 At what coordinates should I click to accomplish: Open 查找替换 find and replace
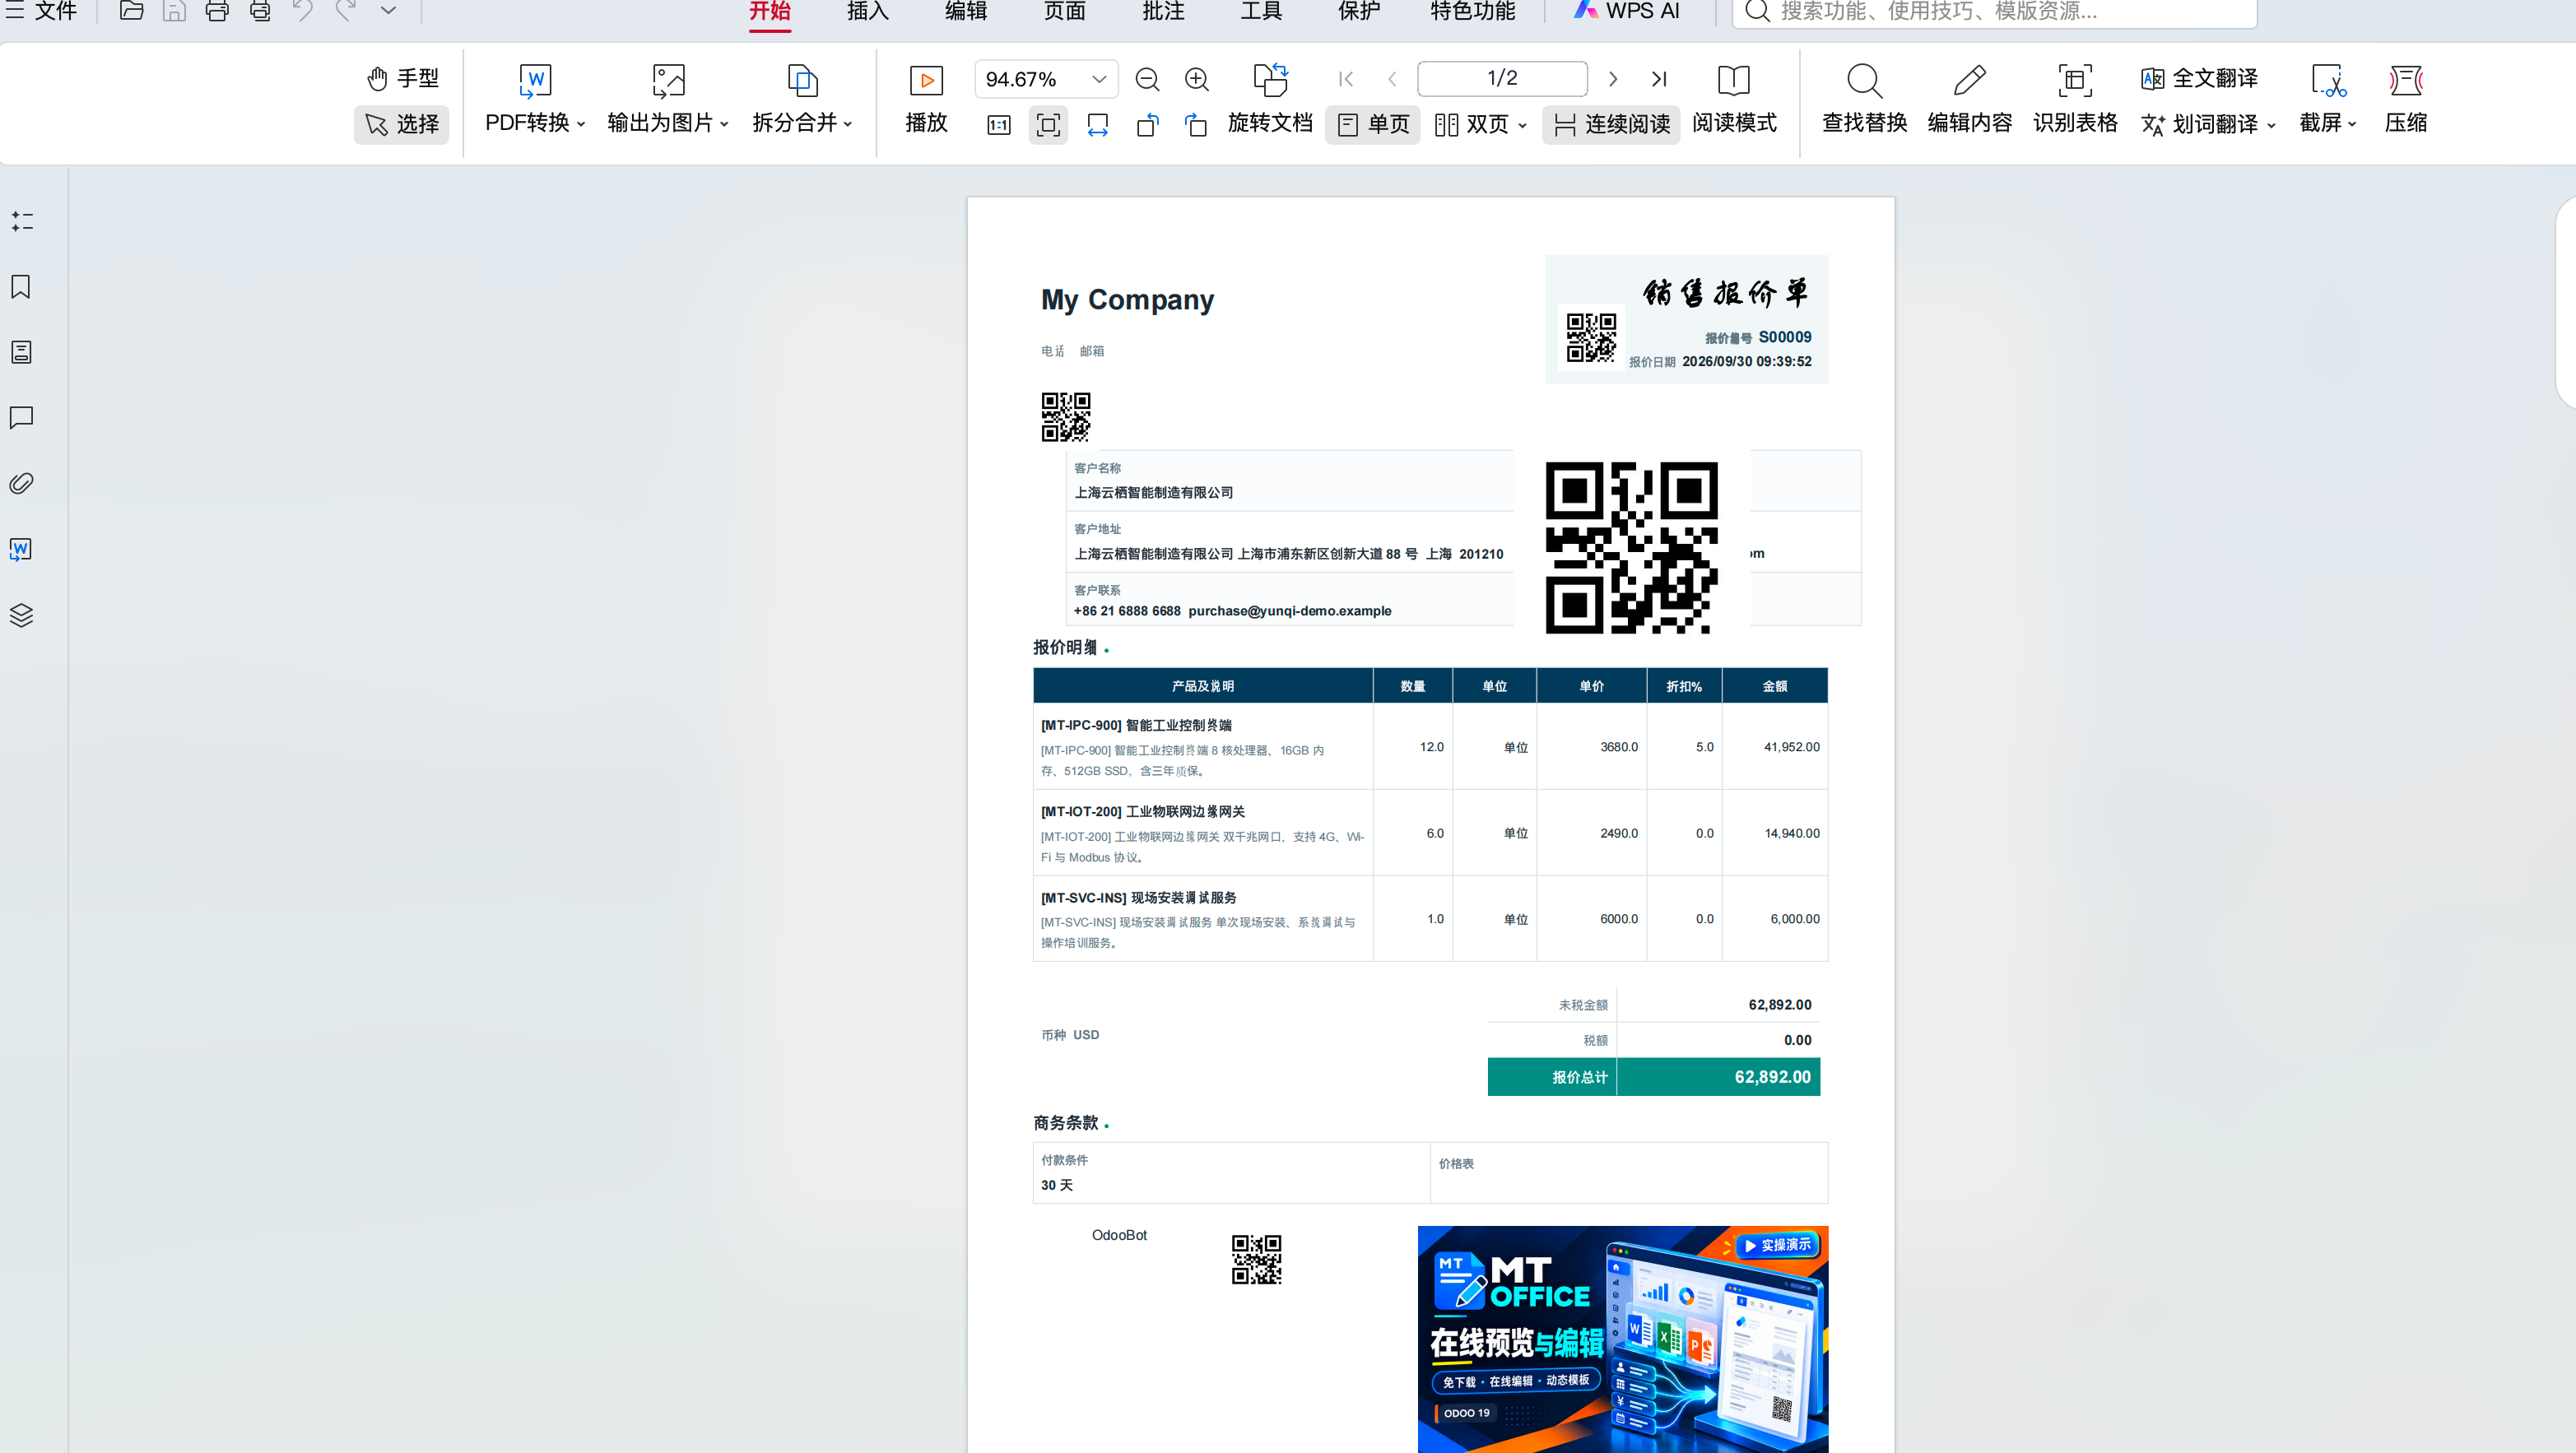click(1864, 100)
